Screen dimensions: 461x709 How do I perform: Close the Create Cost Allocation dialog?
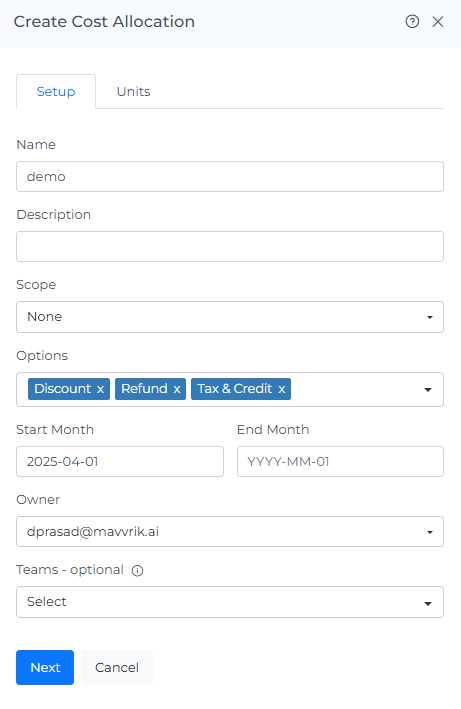pos(437,21)
